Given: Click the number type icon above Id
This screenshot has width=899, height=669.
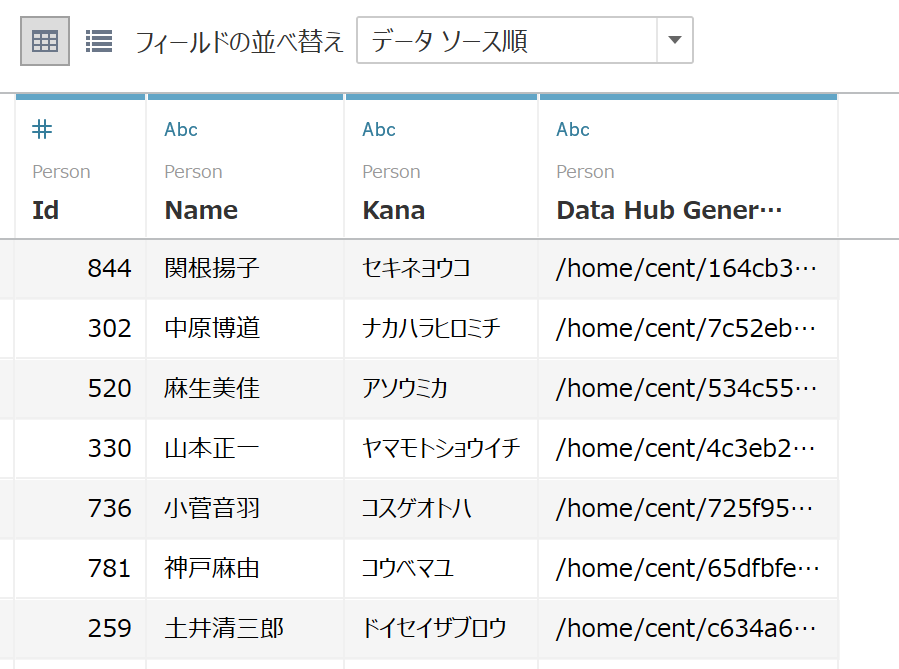Looking at the screenshot, I should [x=42, y=129].
